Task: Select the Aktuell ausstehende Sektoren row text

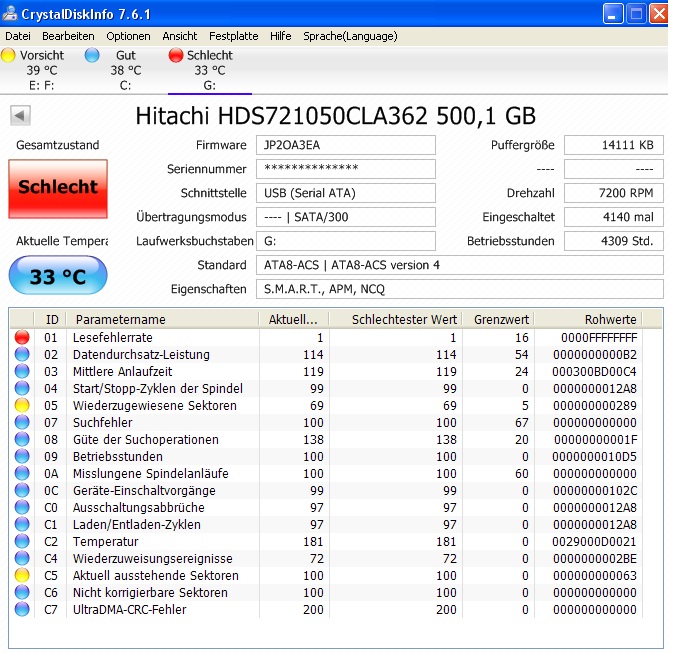Action: [x=156, y=575]
